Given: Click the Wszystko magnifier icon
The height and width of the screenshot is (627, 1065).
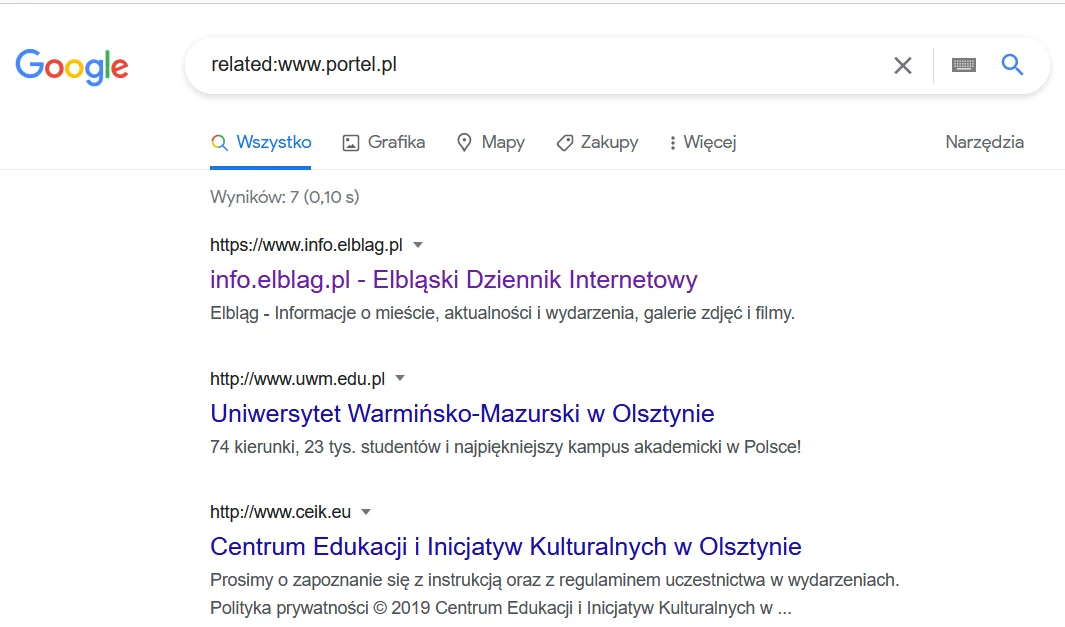Looking at the screenshot, I should click(x=219, y=143).
